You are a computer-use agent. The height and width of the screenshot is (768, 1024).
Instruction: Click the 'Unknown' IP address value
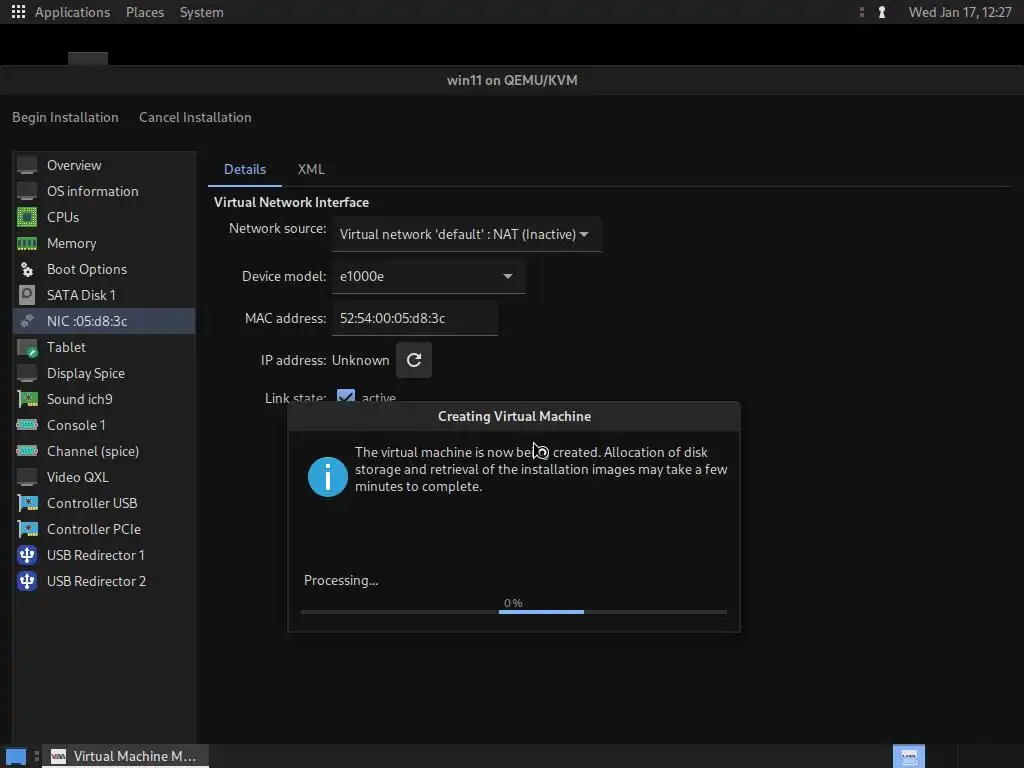pos(360,360)
